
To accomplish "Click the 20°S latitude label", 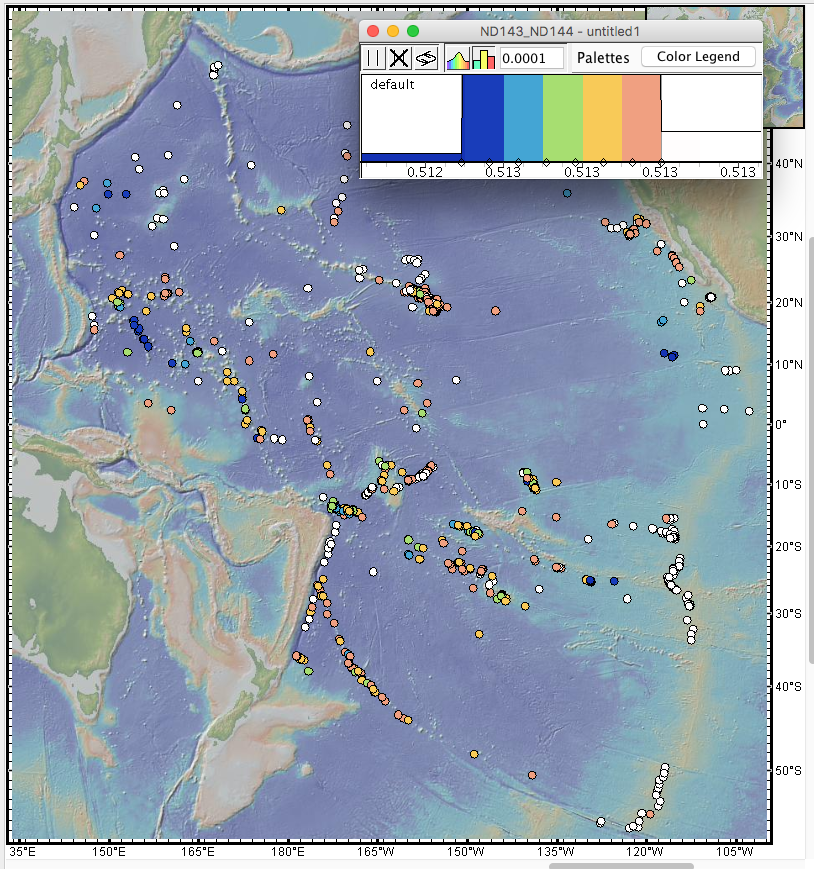I will point(789,547).
